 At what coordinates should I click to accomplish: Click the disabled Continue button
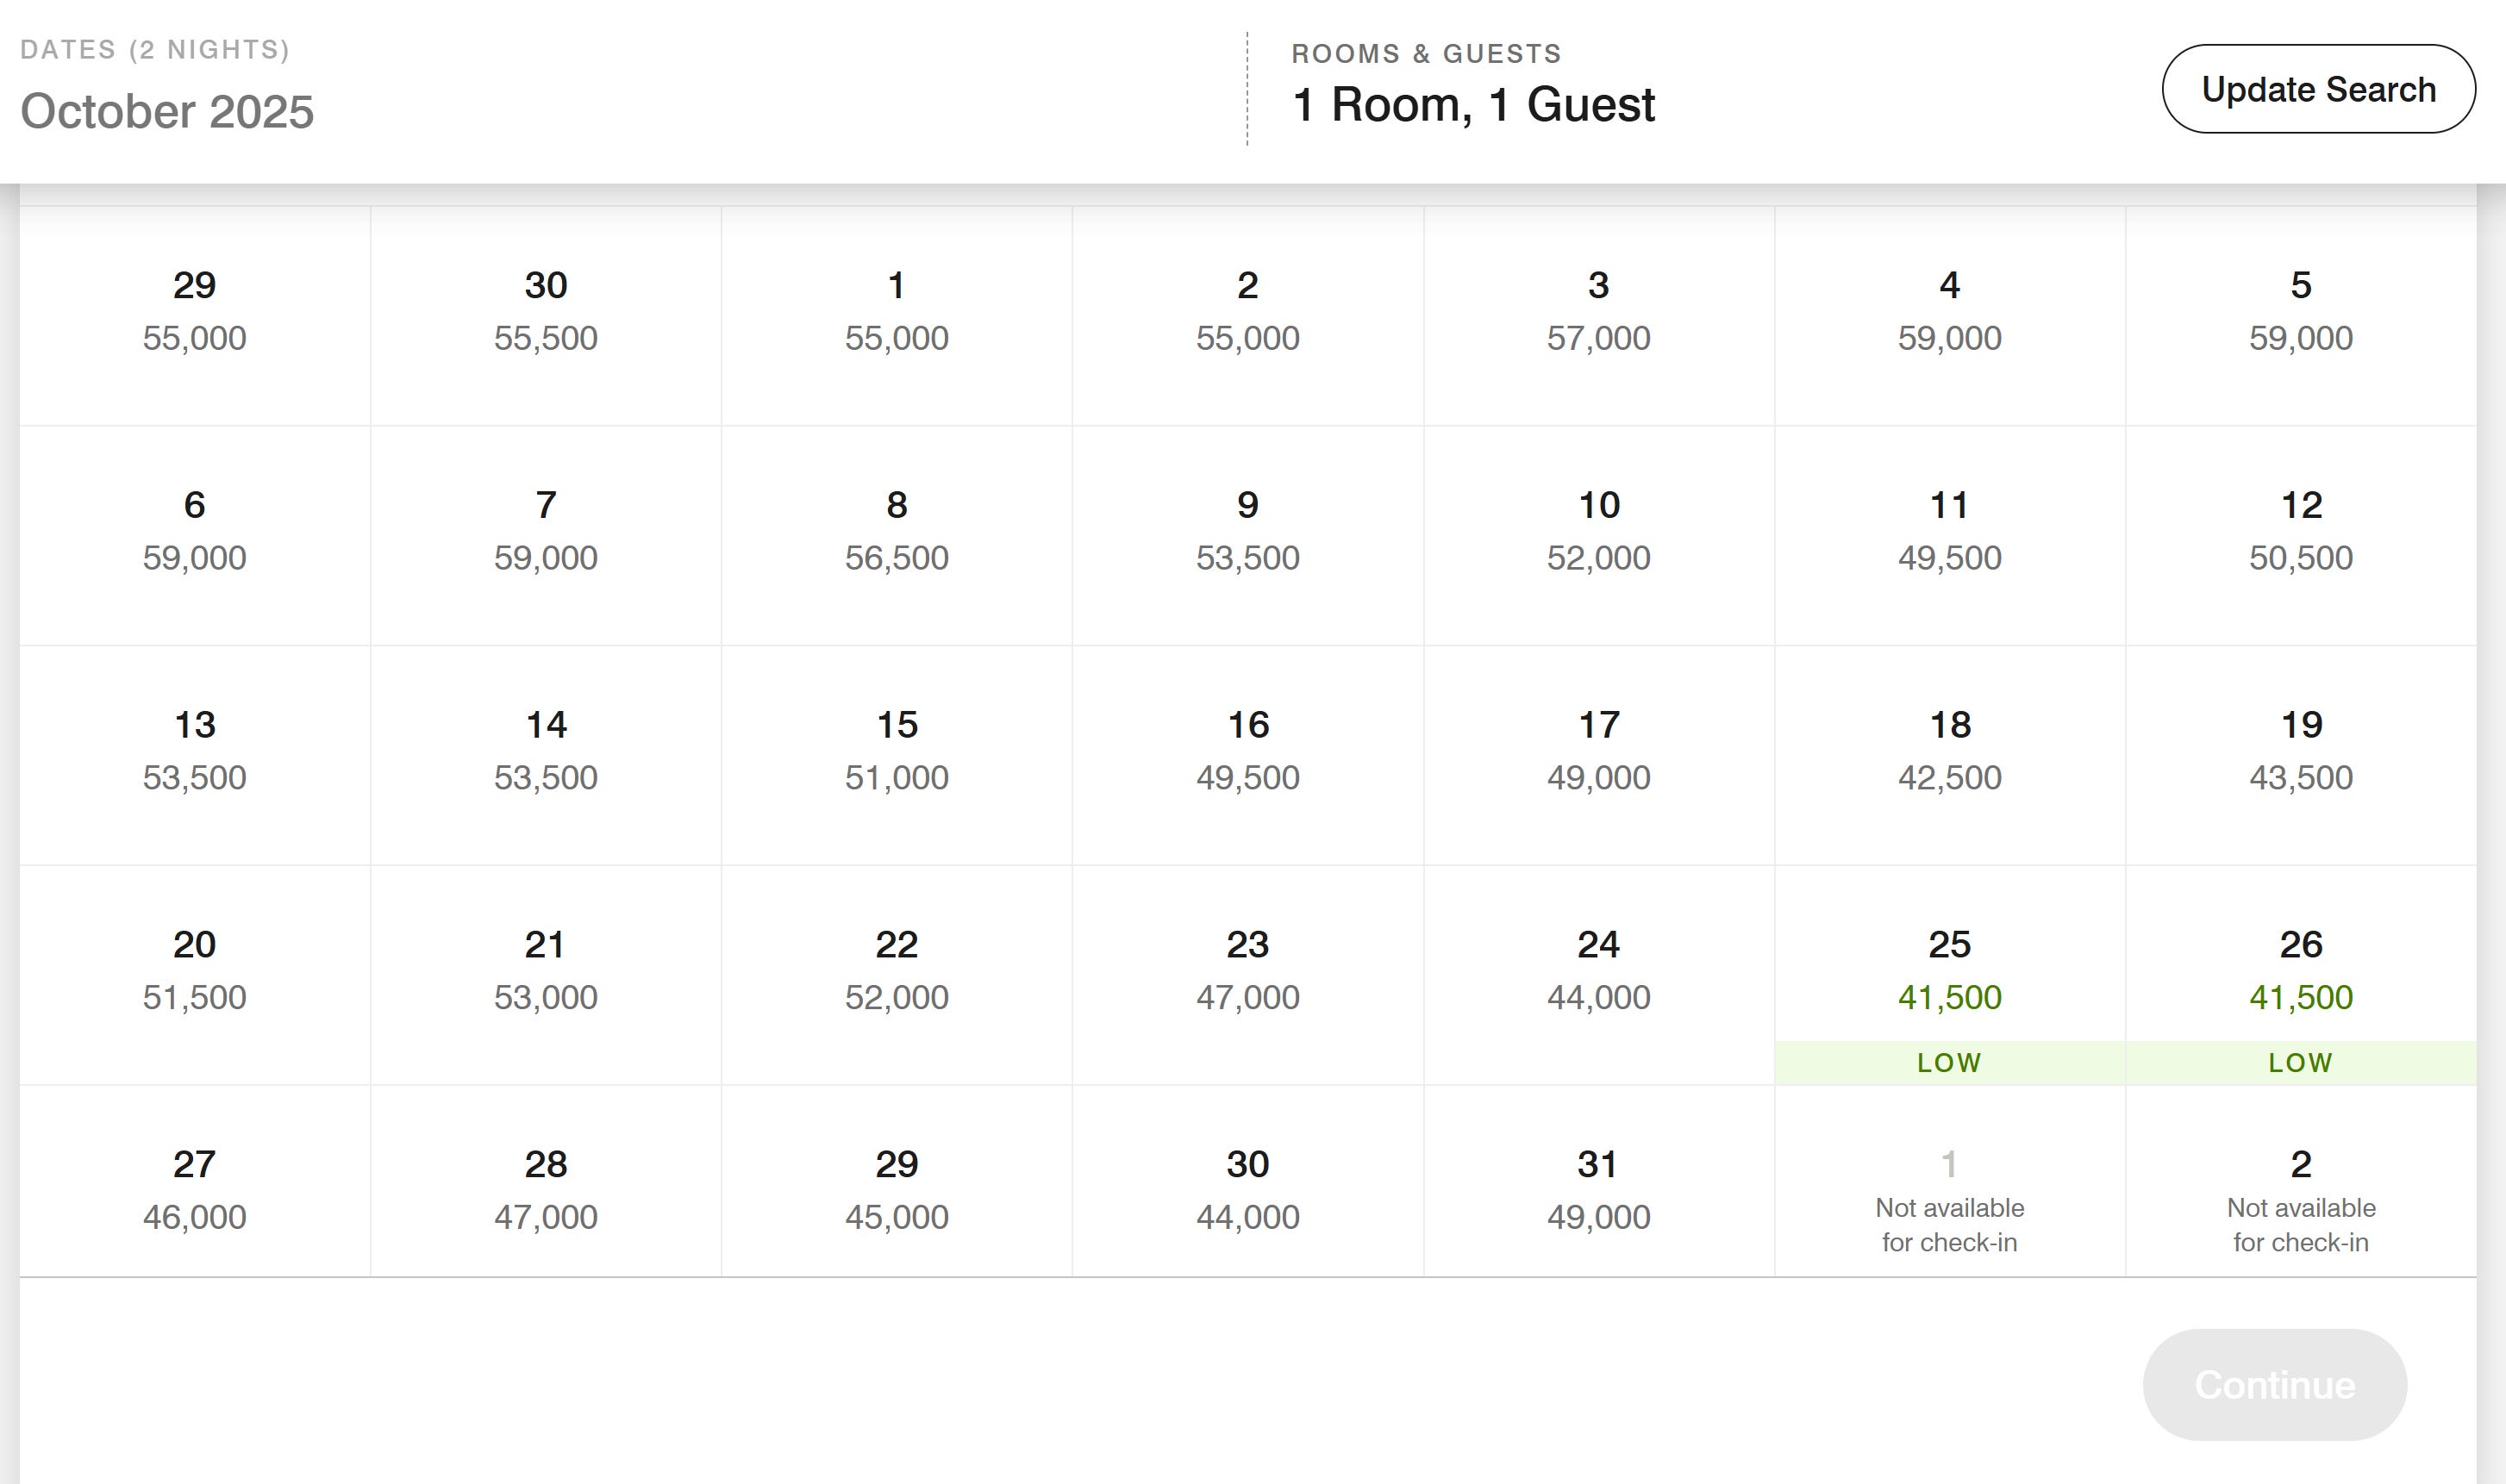click(x=2274, y=1384)
